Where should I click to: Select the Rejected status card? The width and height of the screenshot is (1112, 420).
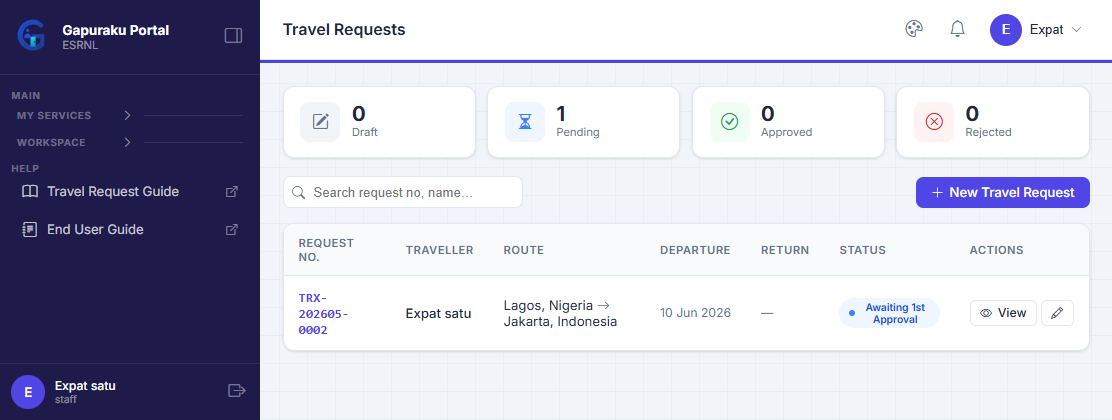coord(993,122)
